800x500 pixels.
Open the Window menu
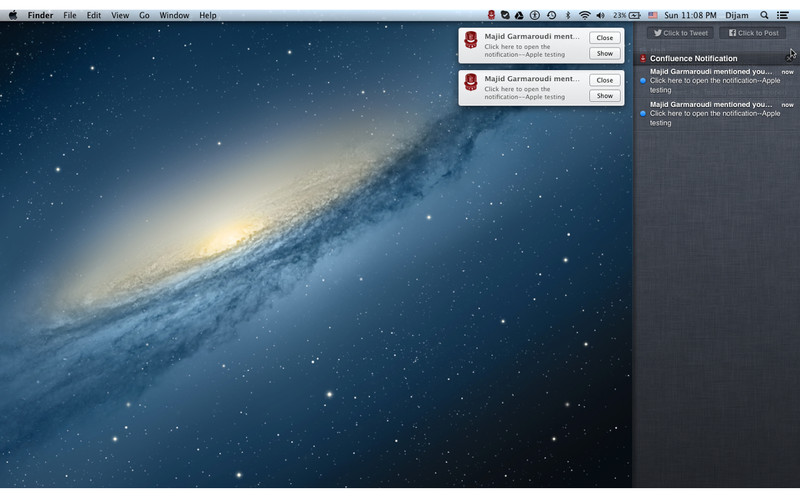click(174, 15)
